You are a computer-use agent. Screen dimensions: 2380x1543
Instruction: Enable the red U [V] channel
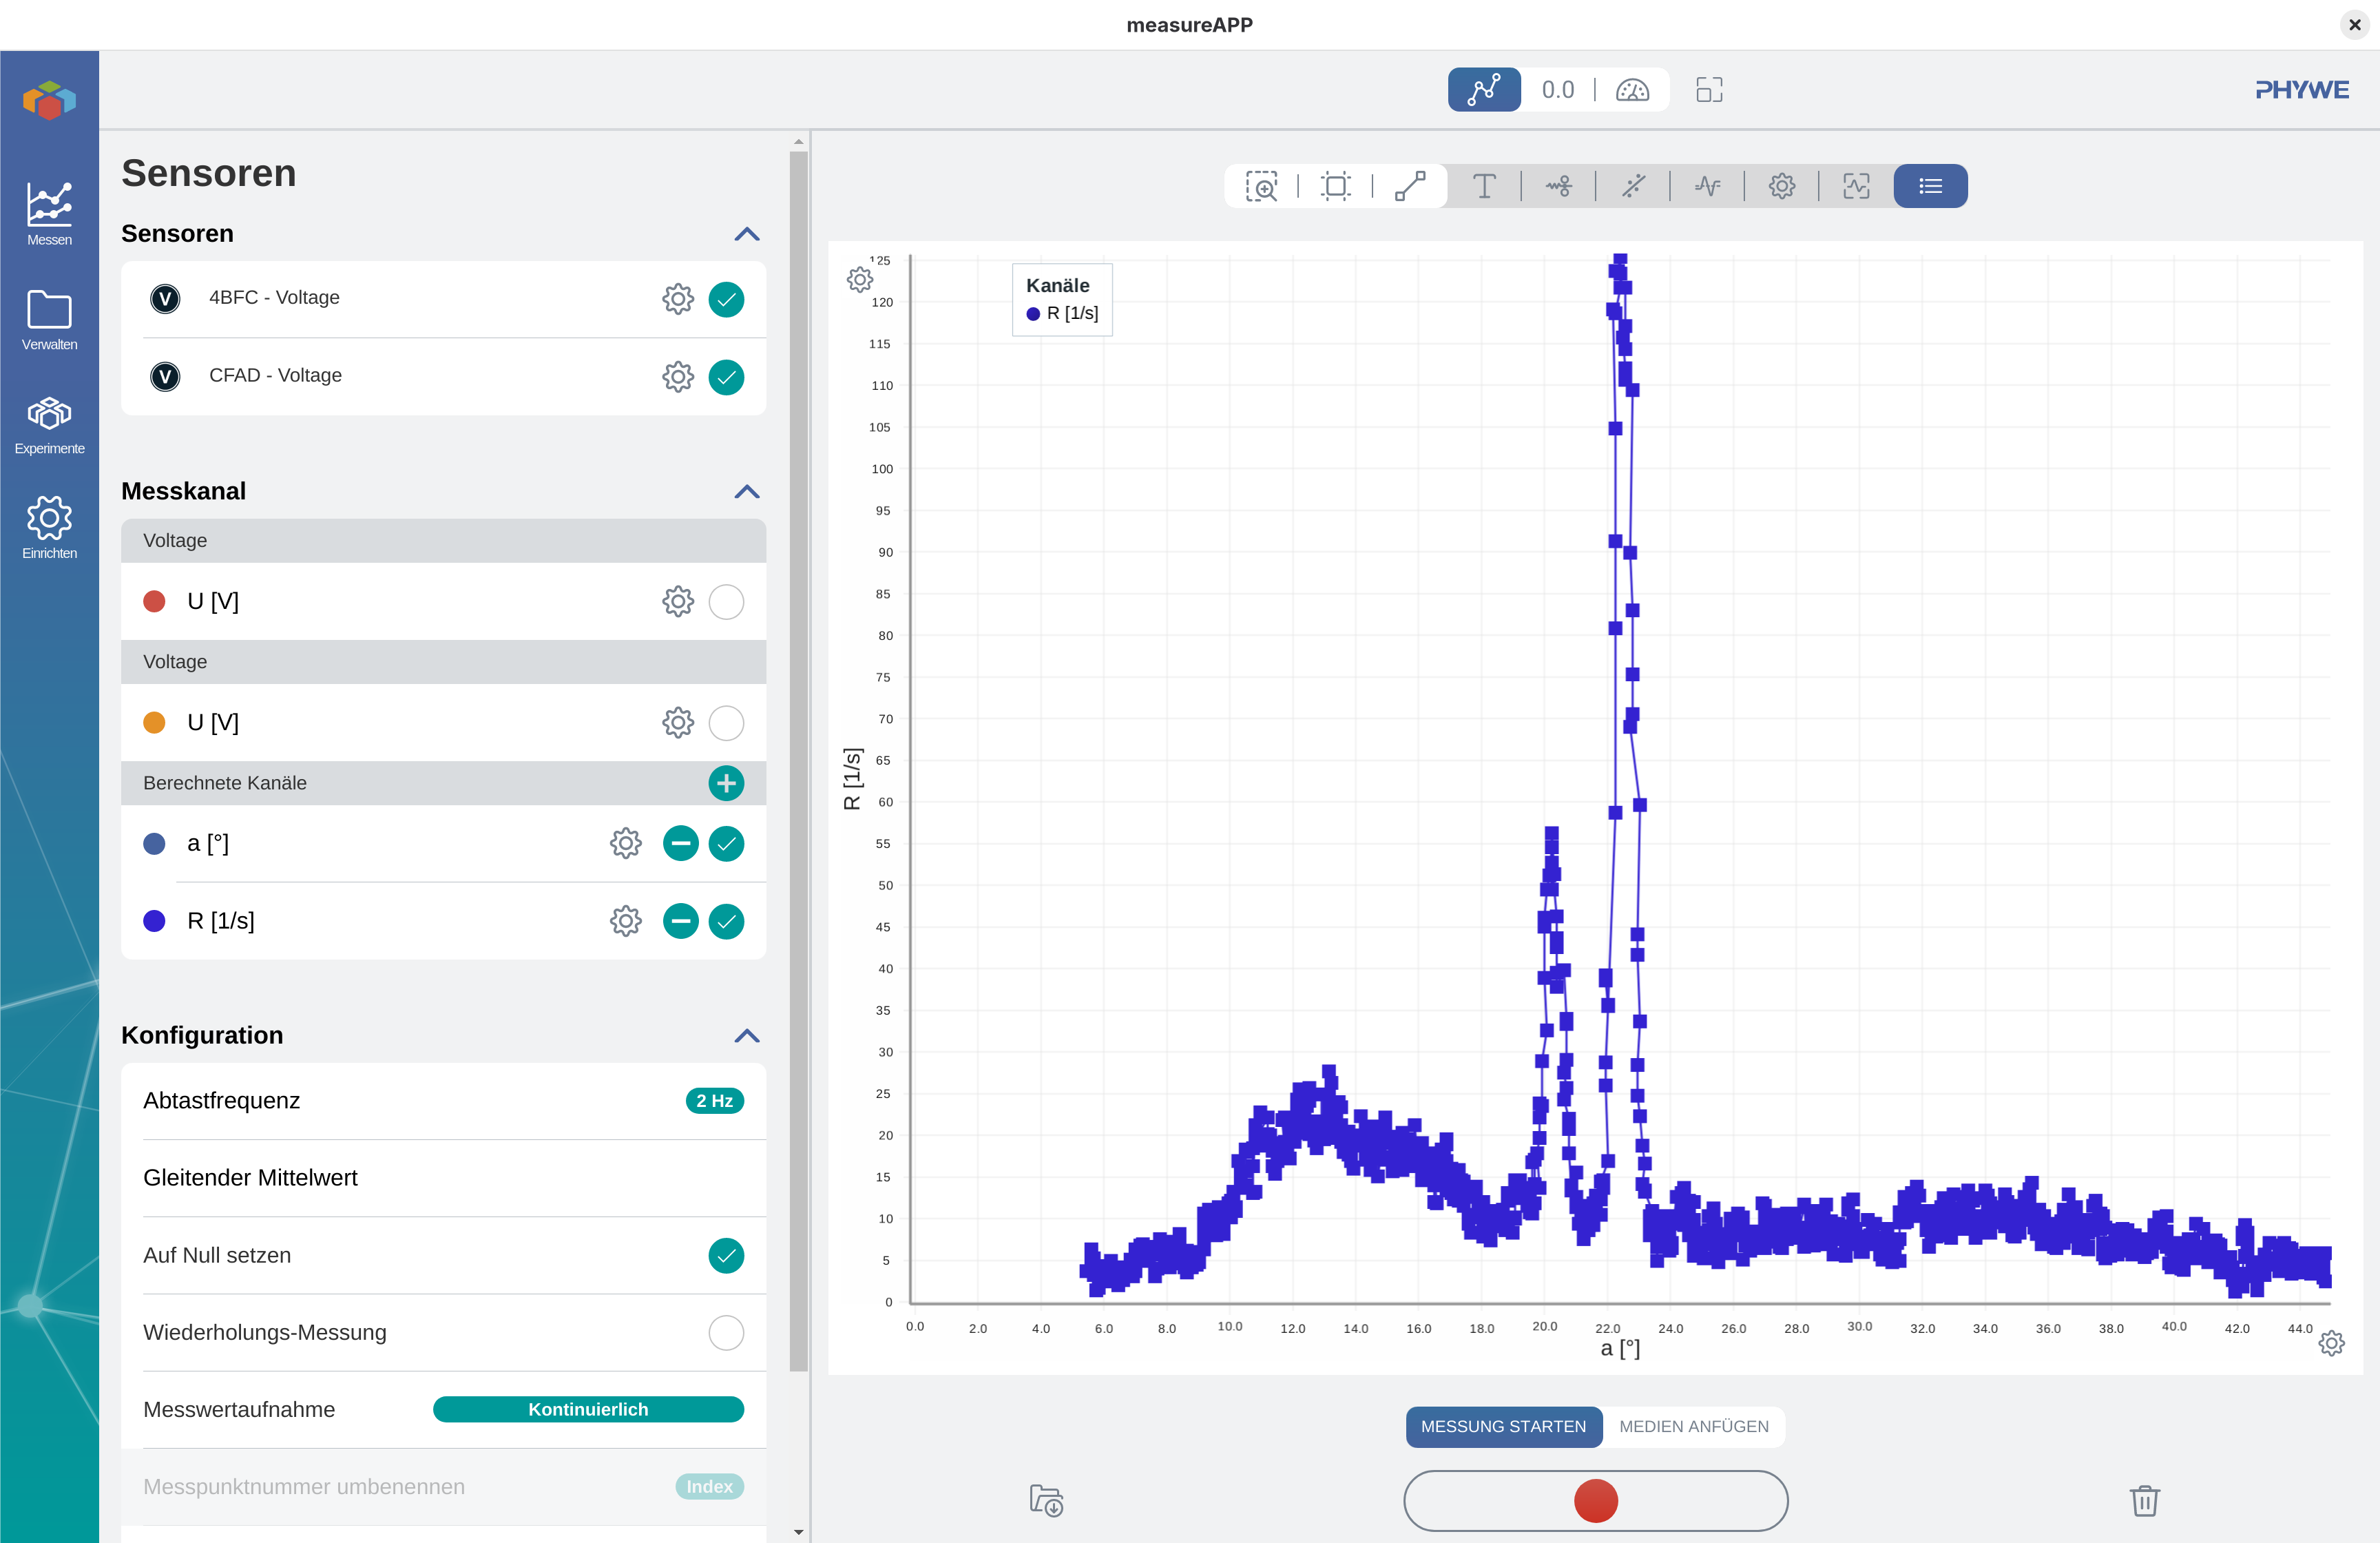(726, 602)
